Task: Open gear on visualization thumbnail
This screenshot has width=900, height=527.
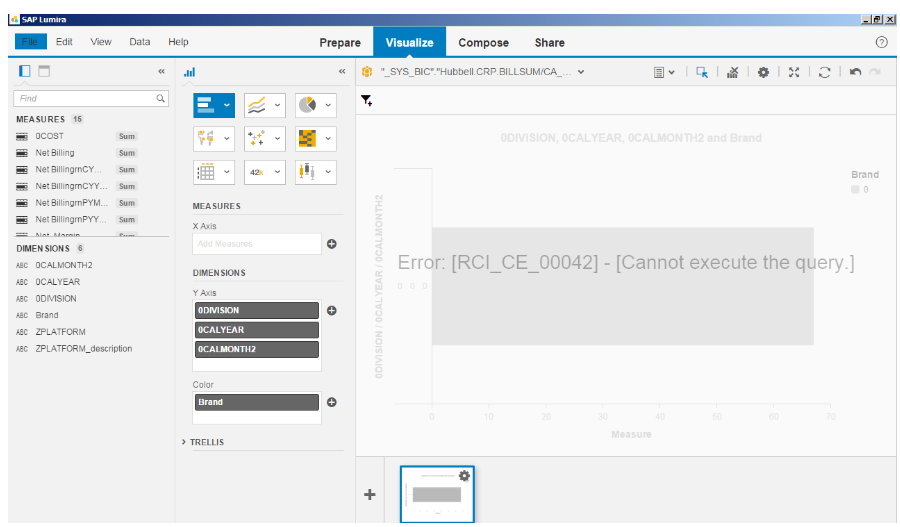Action: tap(464, 476)
